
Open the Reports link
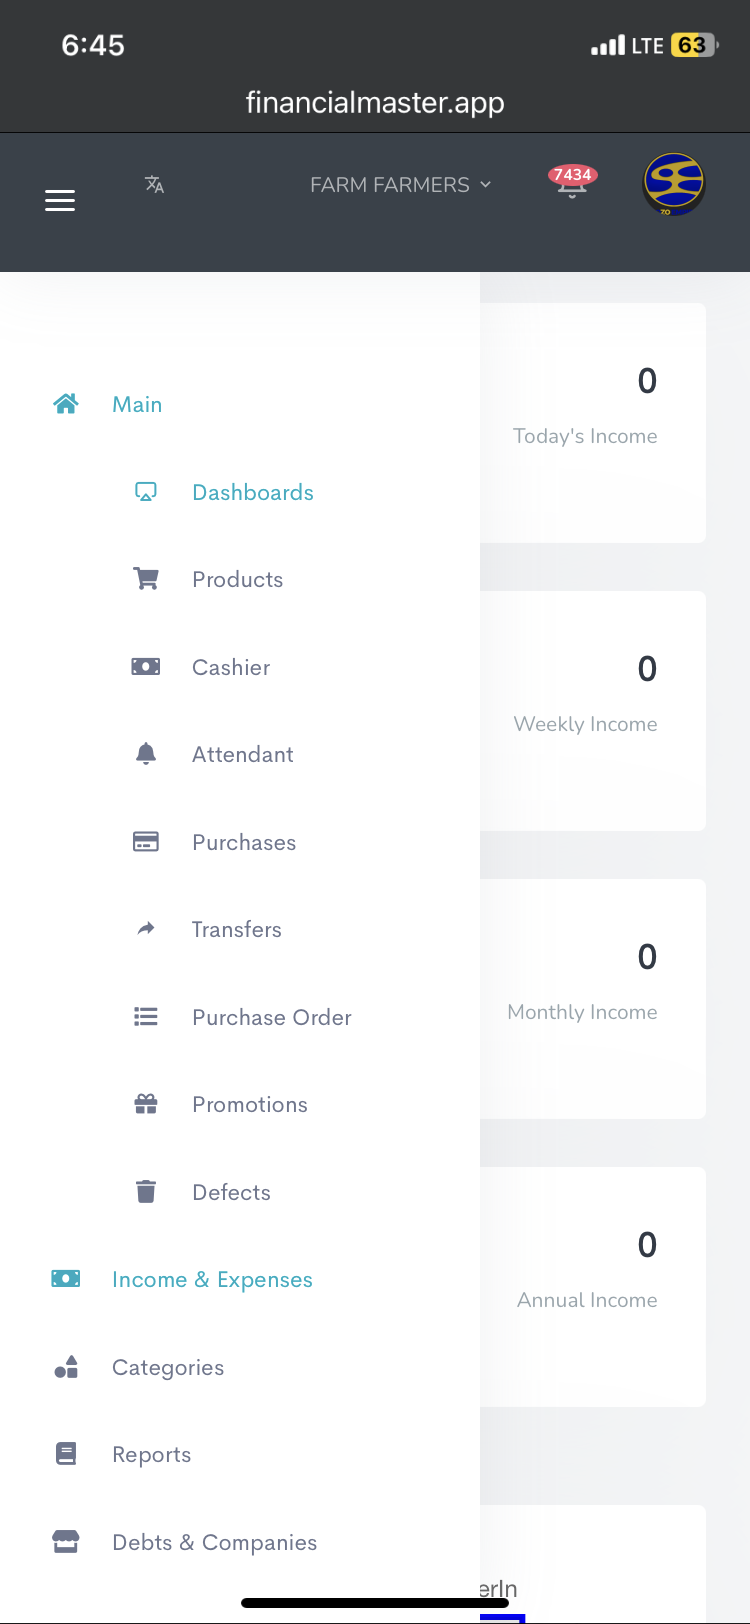(151, 1454)
